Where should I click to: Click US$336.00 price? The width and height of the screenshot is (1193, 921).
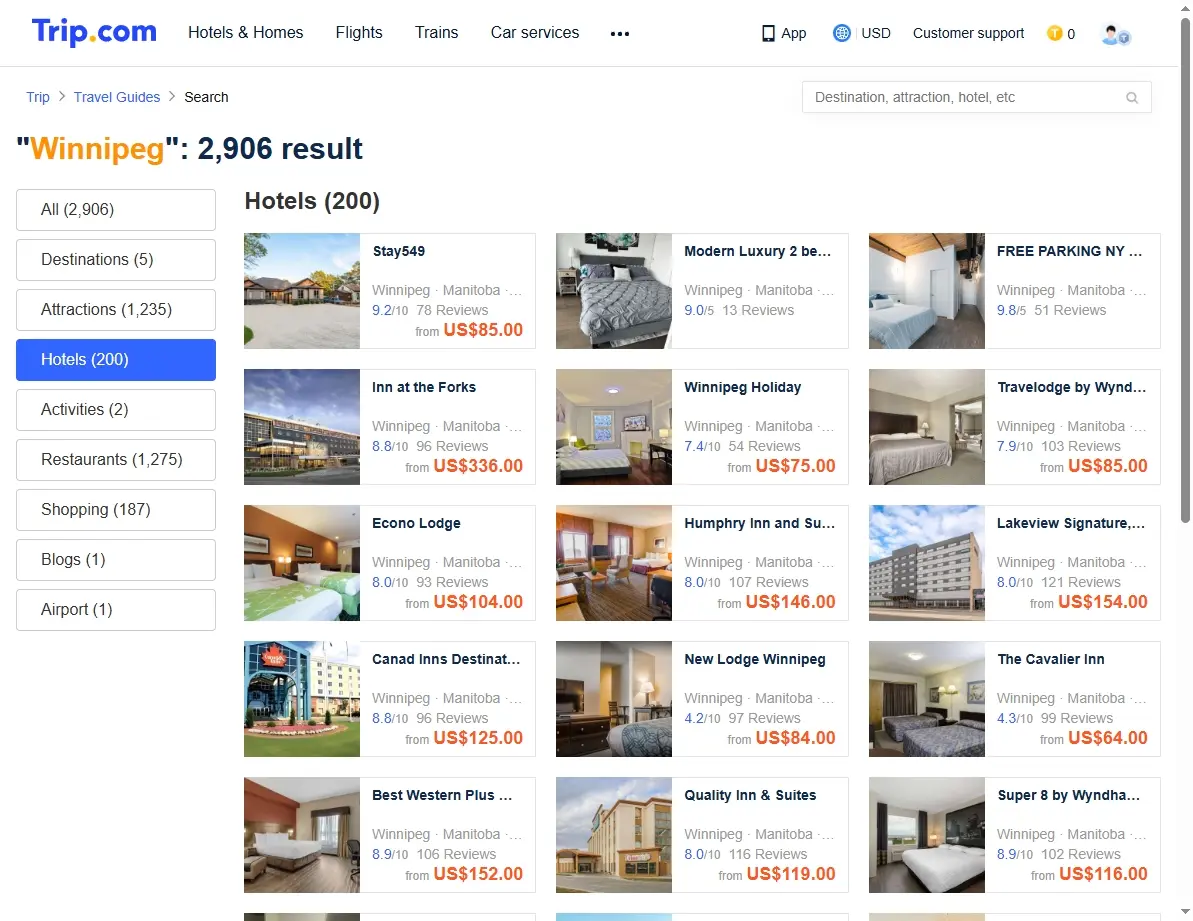478,466
